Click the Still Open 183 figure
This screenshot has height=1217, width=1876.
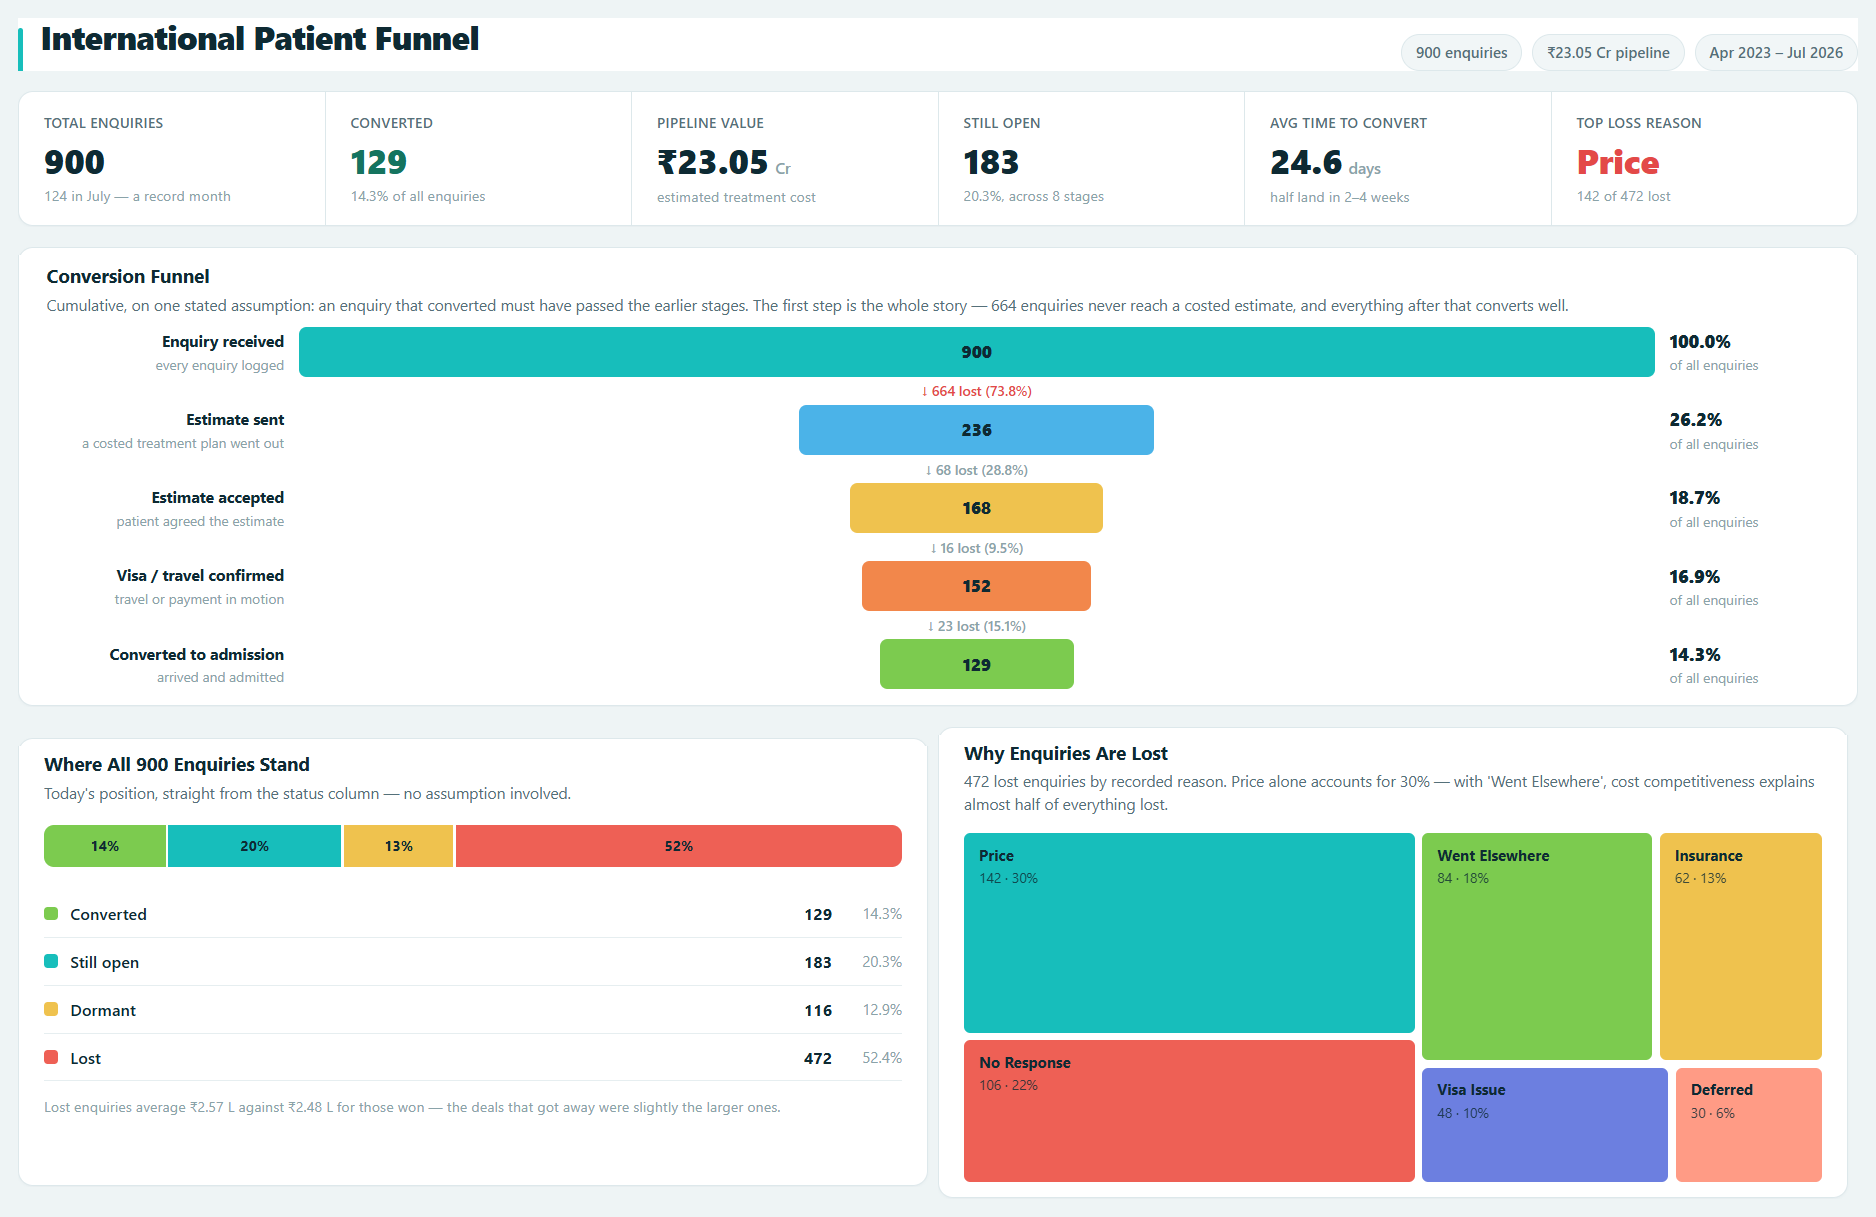coord(991,162)
